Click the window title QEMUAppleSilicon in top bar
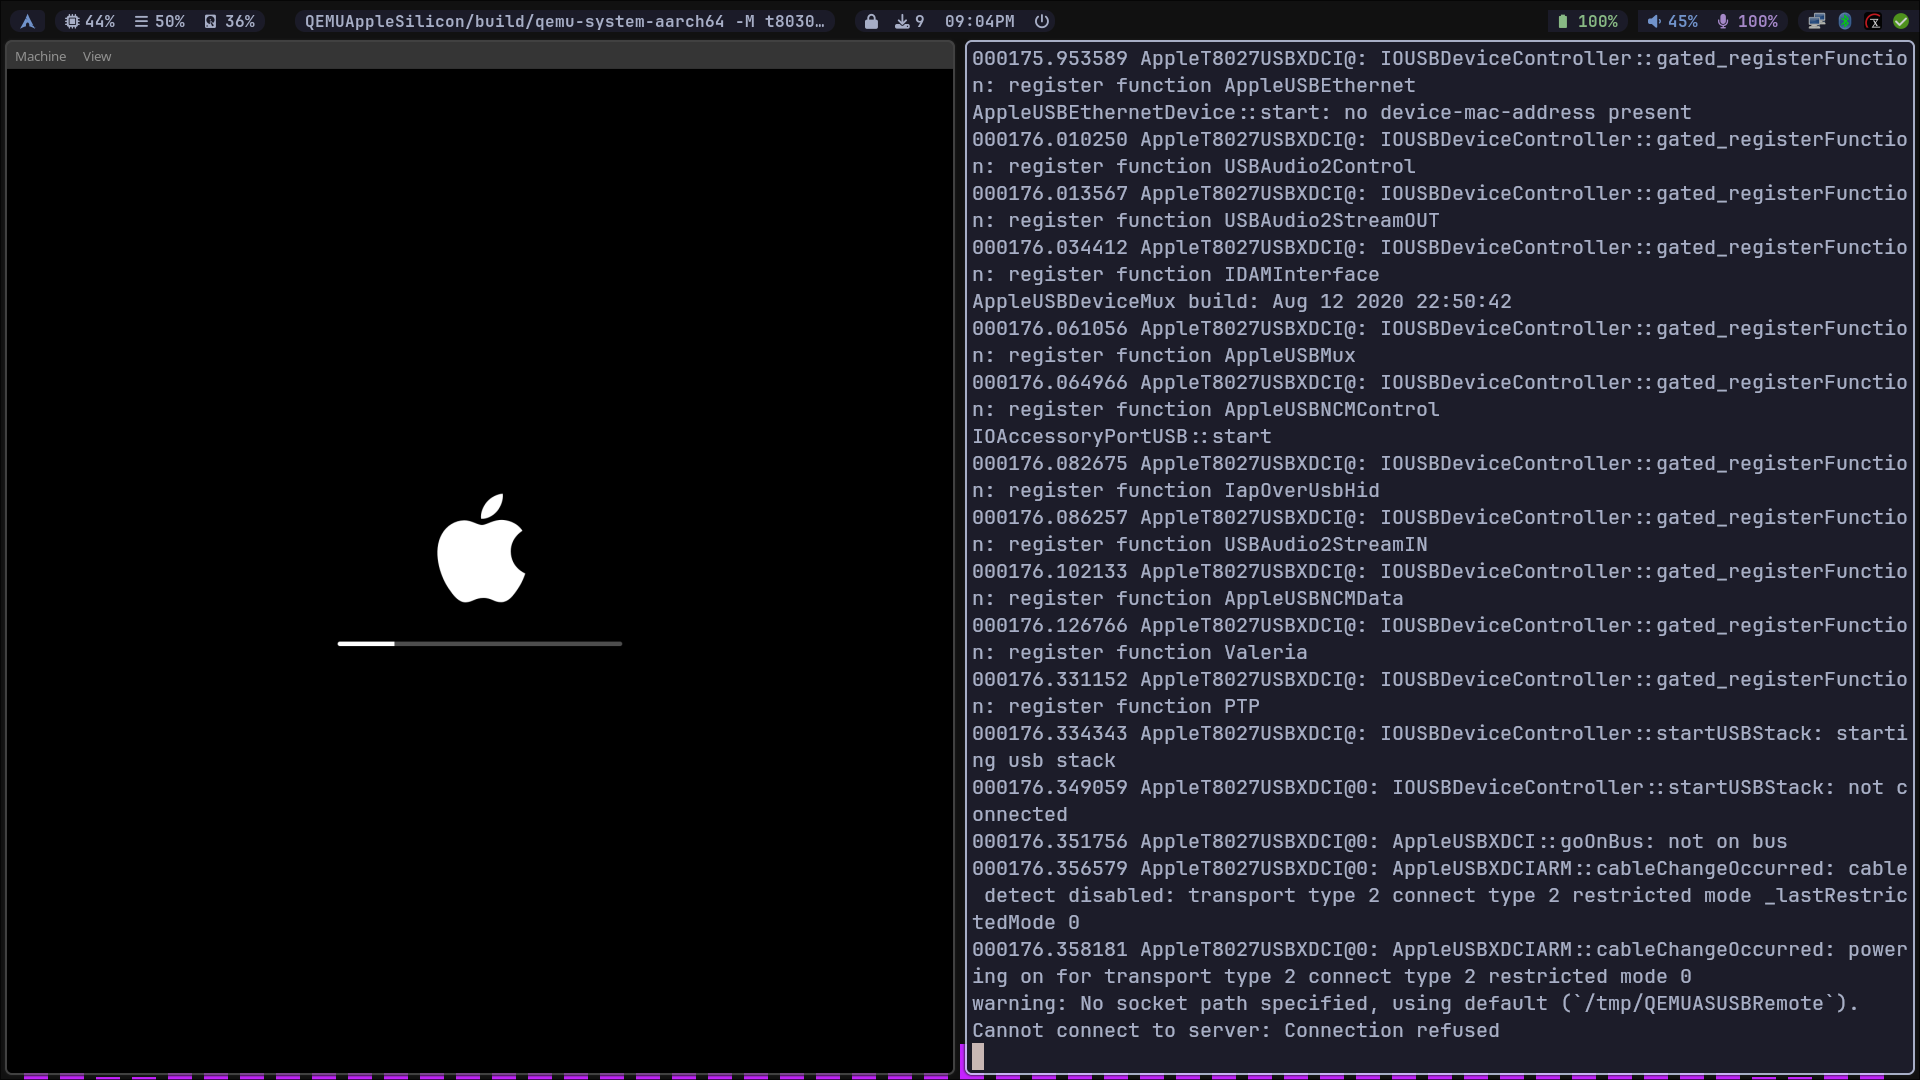The image size is (1920, 1080). [564, 21]
